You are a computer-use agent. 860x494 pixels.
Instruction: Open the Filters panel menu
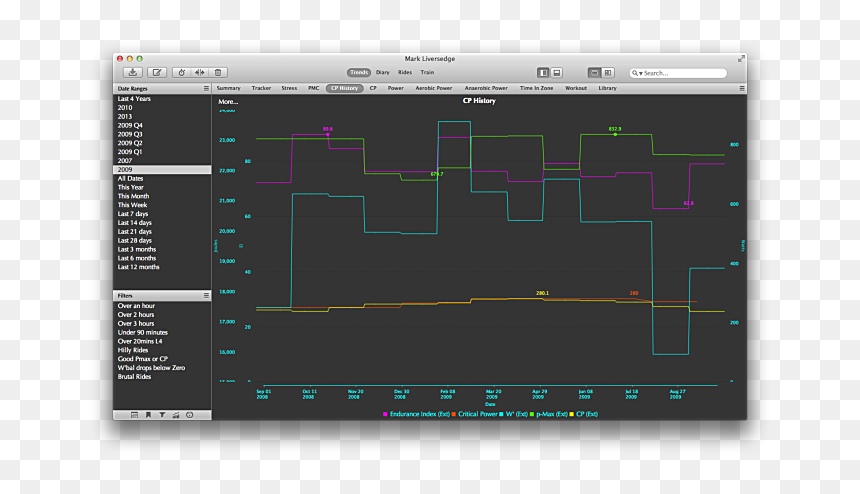pyautogui.click(x=206, y=296)
